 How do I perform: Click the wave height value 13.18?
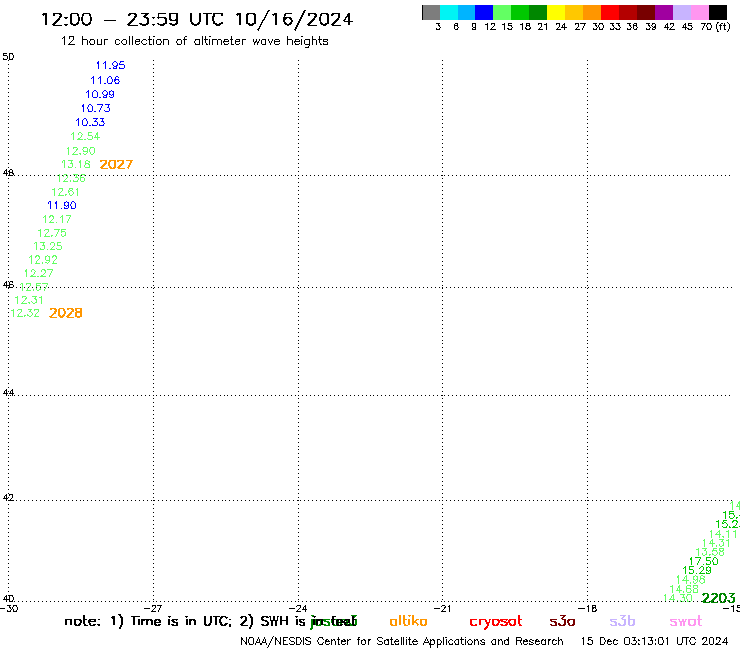pyautogui.click(x=76, y=164)
